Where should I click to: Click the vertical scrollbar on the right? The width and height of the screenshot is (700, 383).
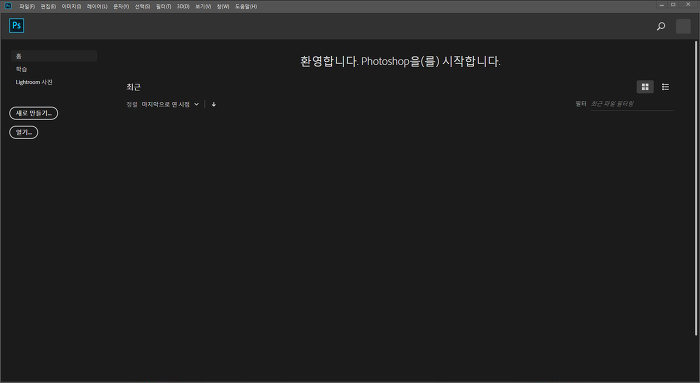[x=696, y=187]
